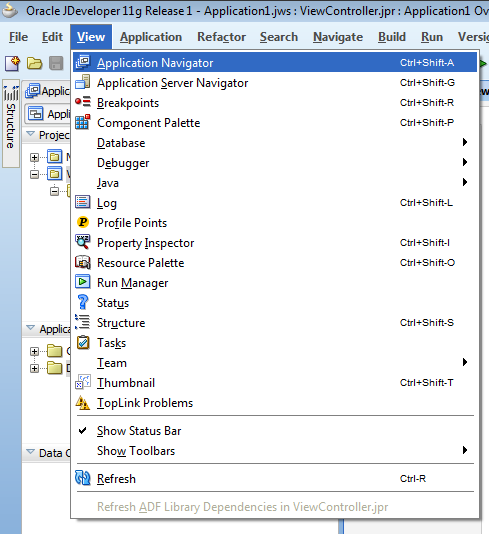The image size is (489, 534).
Task: Expand the first project tree node
Action: coord(34,157)
